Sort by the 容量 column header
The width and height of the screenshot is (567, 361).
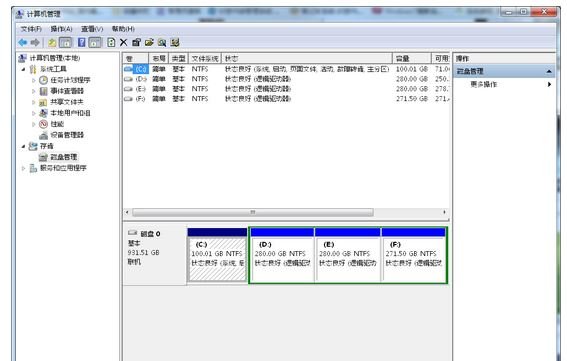click(412, 59)
